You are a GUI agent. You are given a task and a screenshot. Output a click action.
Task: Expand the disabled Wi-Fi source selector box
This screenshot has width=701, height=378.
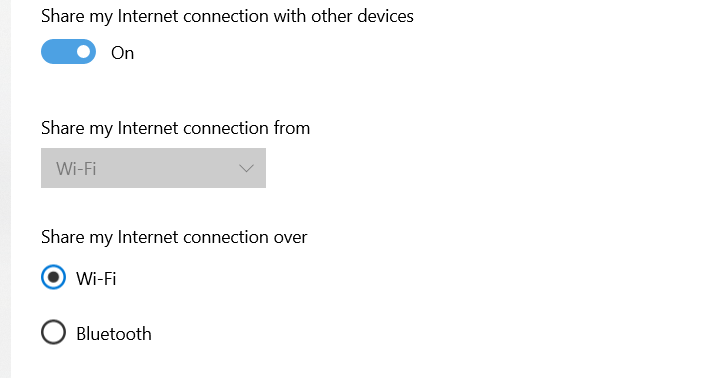(153, 168)
